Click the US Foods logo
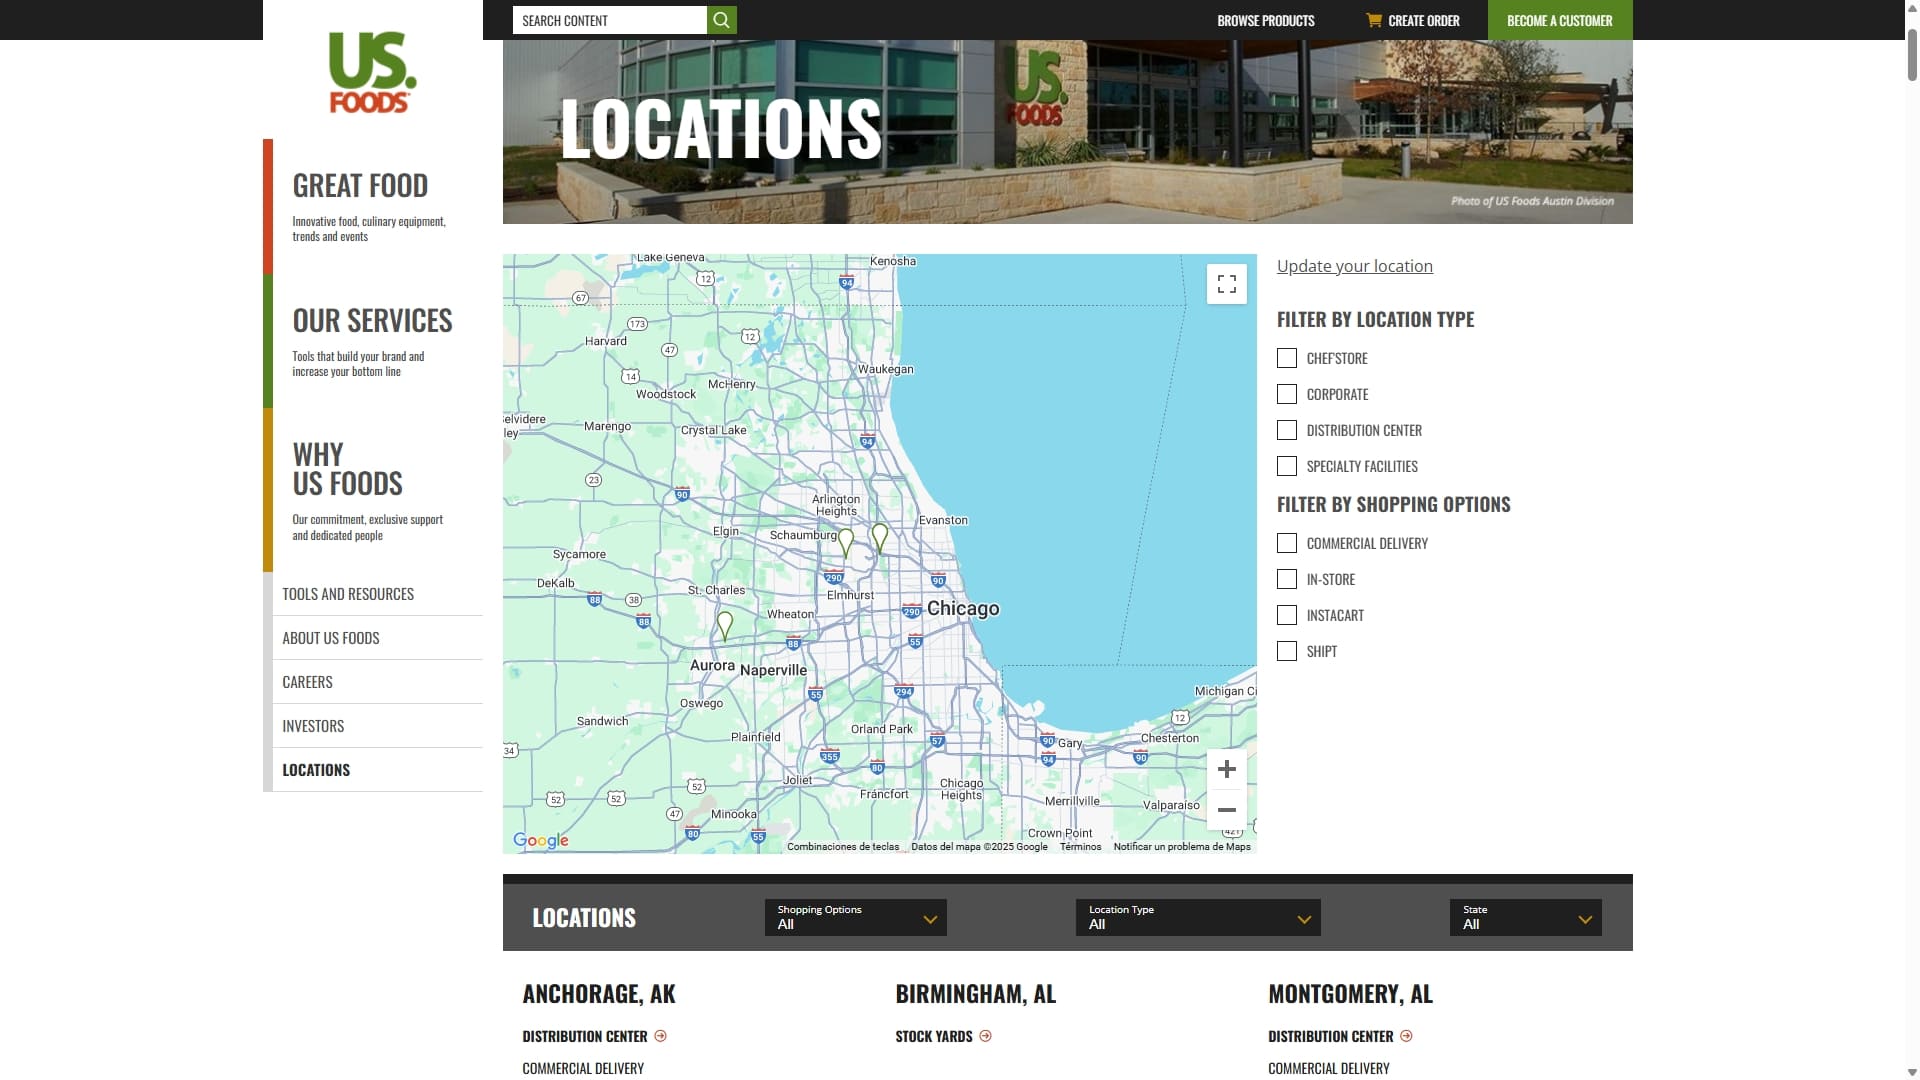The height and width of the screenshot is (1080, 1920). pyautogui.click(x=372, y=72)
